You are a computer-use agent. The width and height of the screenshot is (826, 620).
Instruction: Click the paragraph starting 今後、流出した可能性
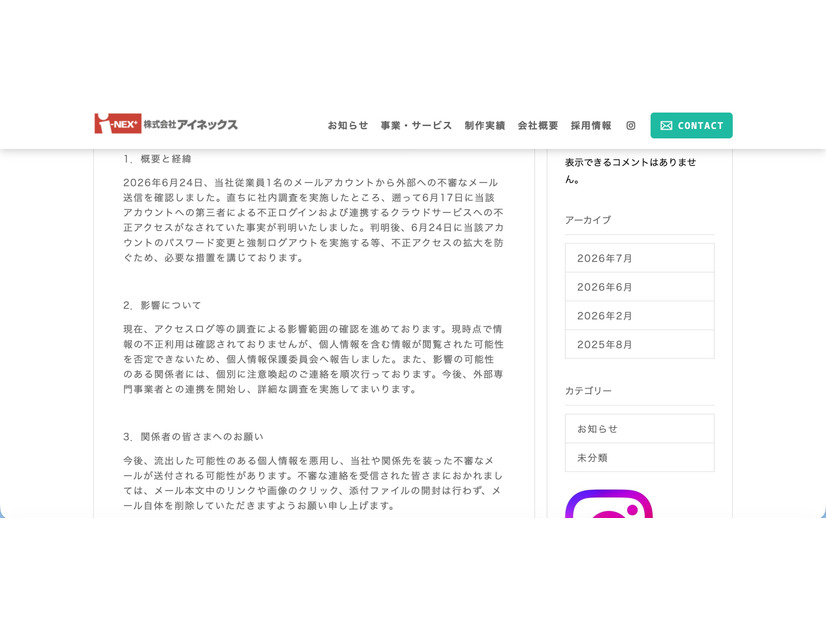tap(313, 483)
